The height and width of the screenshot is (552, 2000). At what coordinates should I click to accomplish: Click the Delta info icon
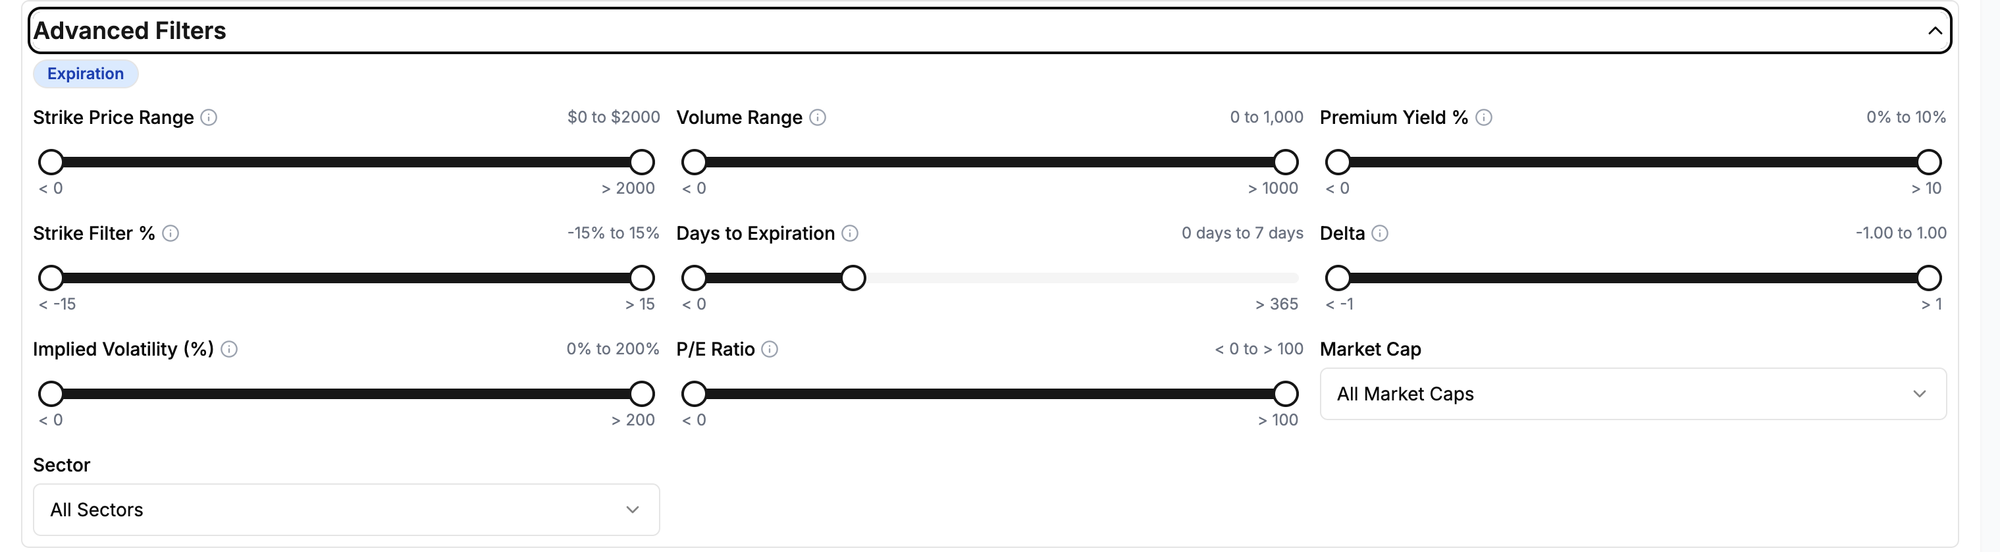pos(1380,233)
